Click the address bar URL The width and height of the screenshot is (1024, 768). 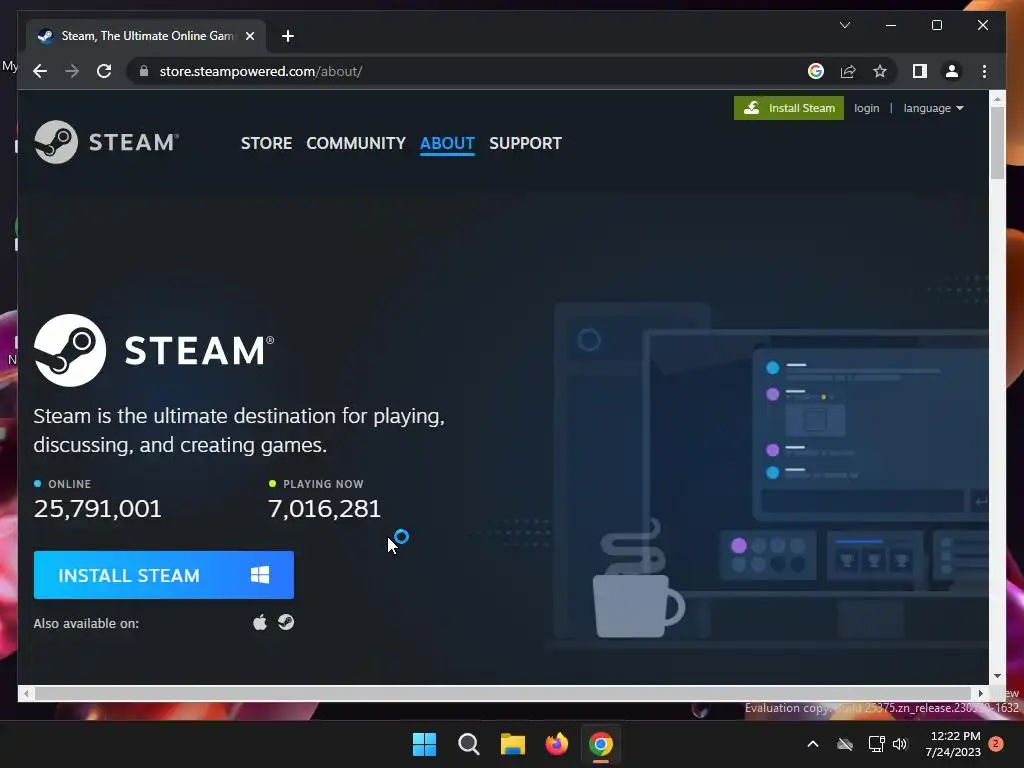(261, 71)
